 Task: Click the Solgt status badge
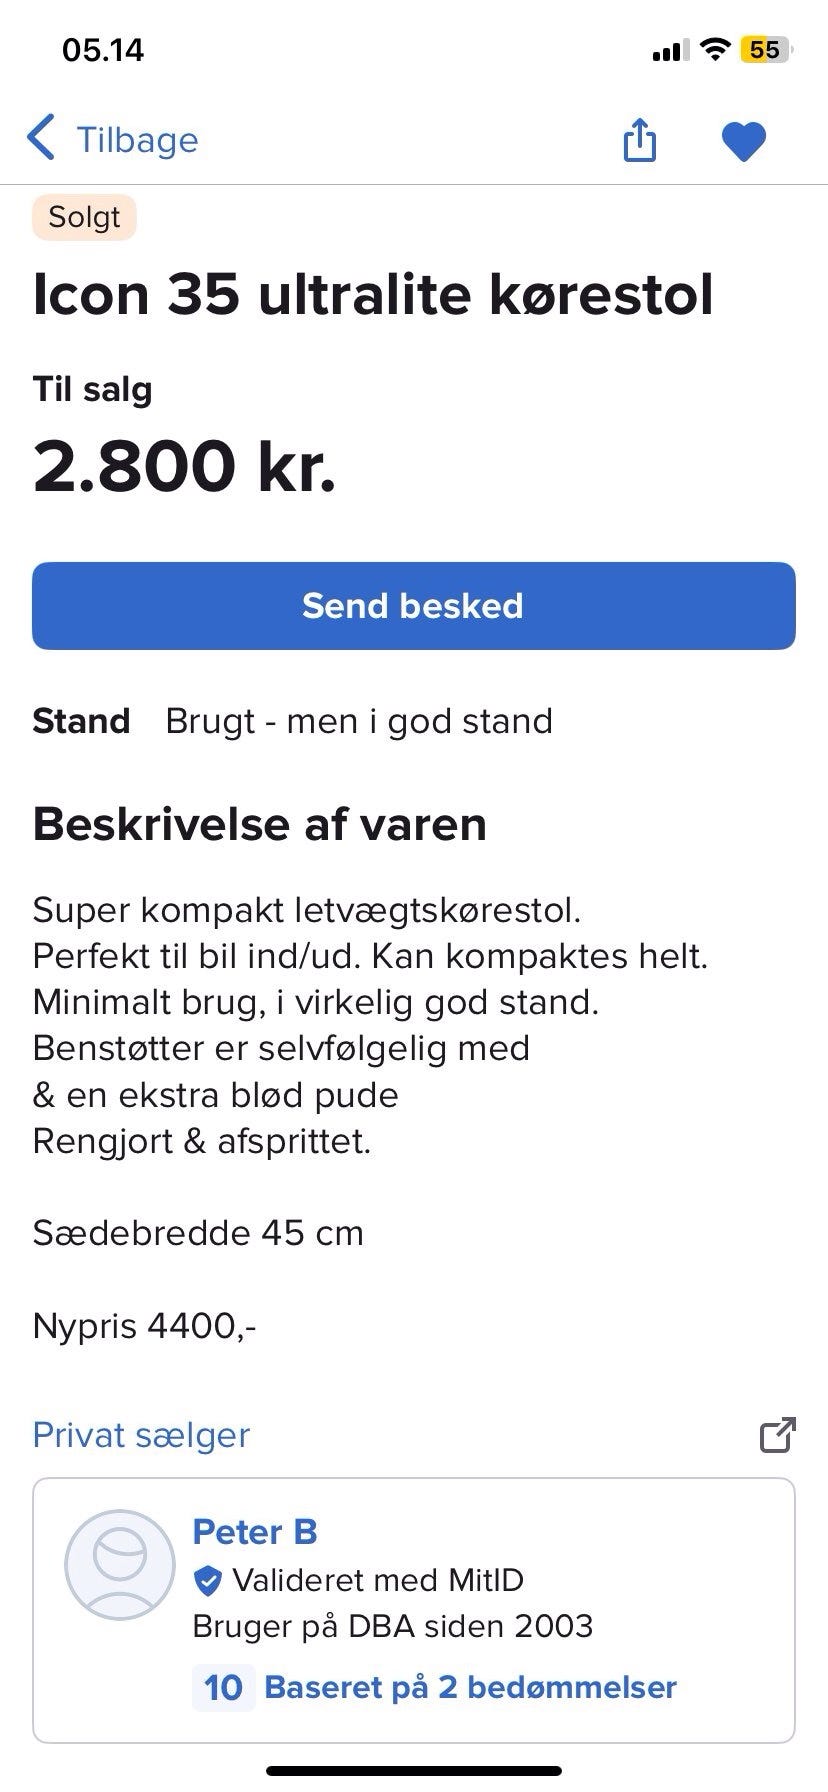[84, 217]
